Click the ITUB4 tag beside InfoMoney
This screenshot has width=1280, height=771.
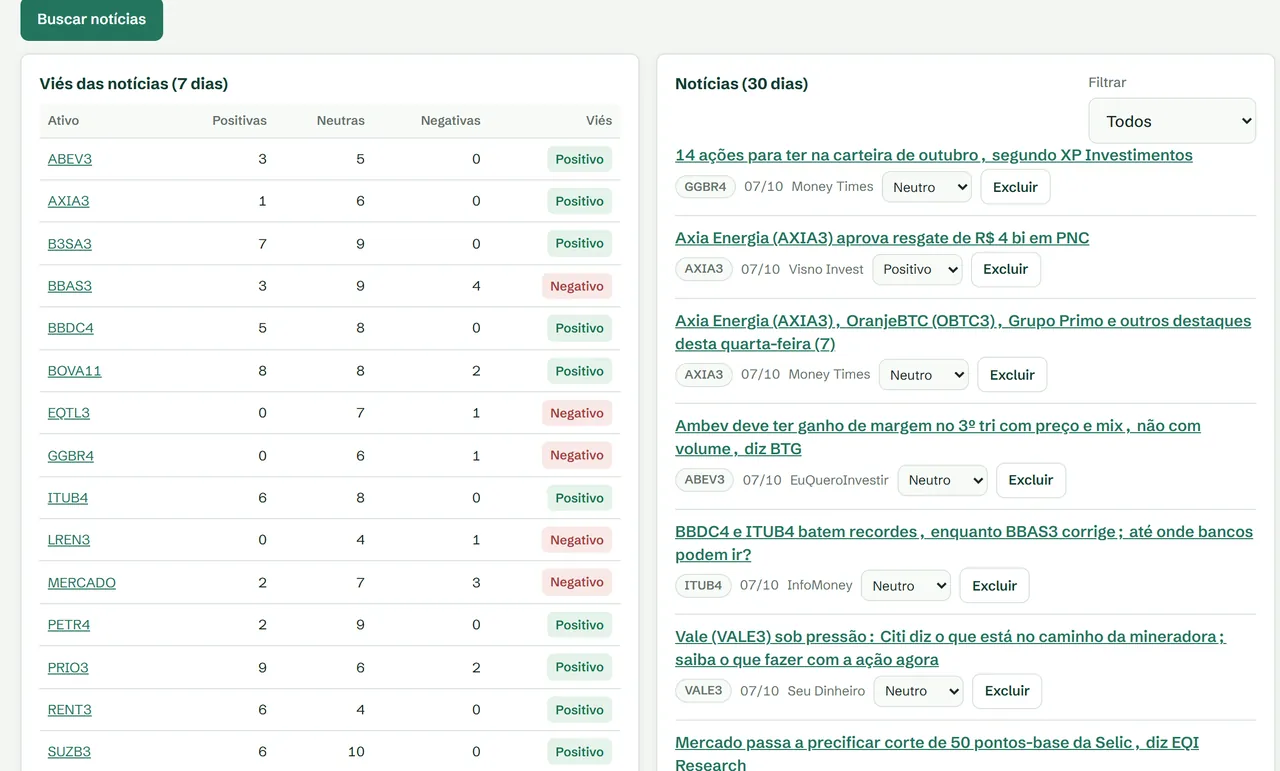(x=703, y=586)
